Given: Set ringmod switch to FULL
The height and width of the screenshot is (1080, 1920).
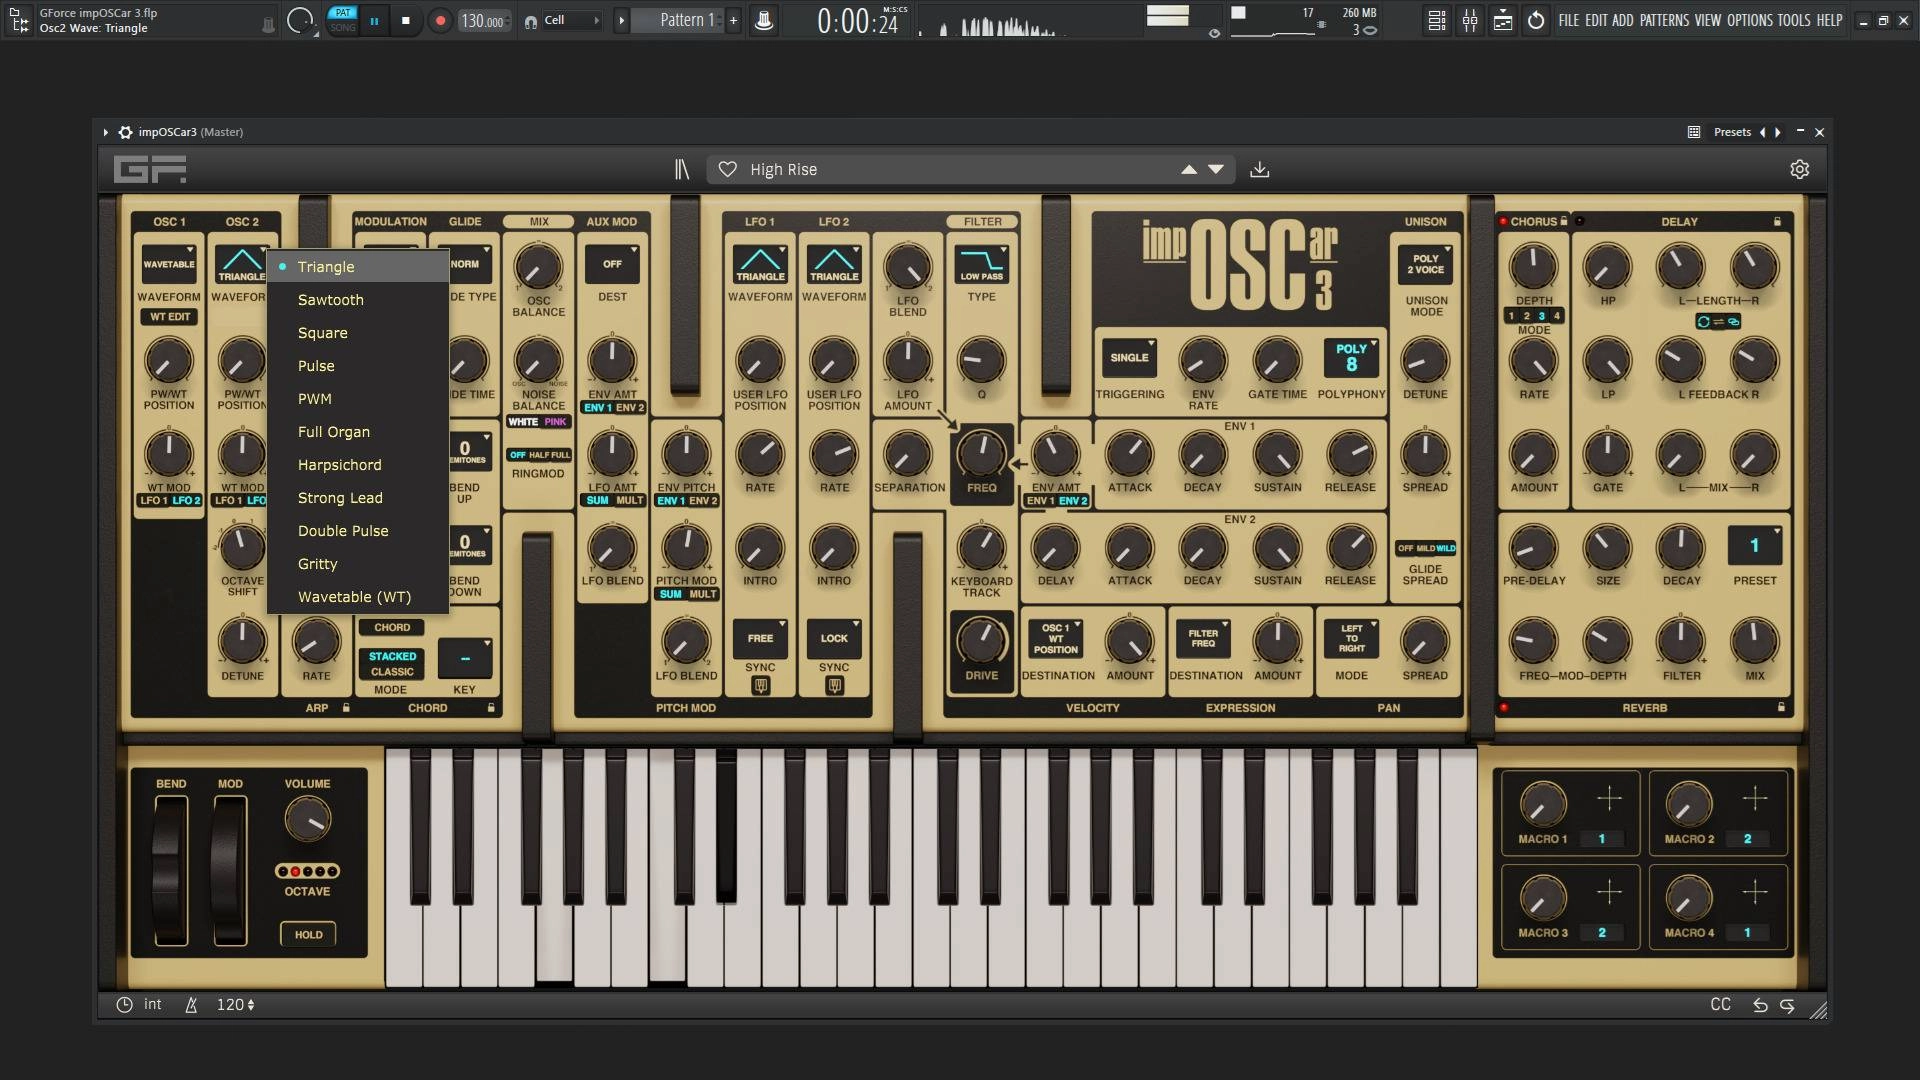Looking at the screenshot, I should (560, 455).
